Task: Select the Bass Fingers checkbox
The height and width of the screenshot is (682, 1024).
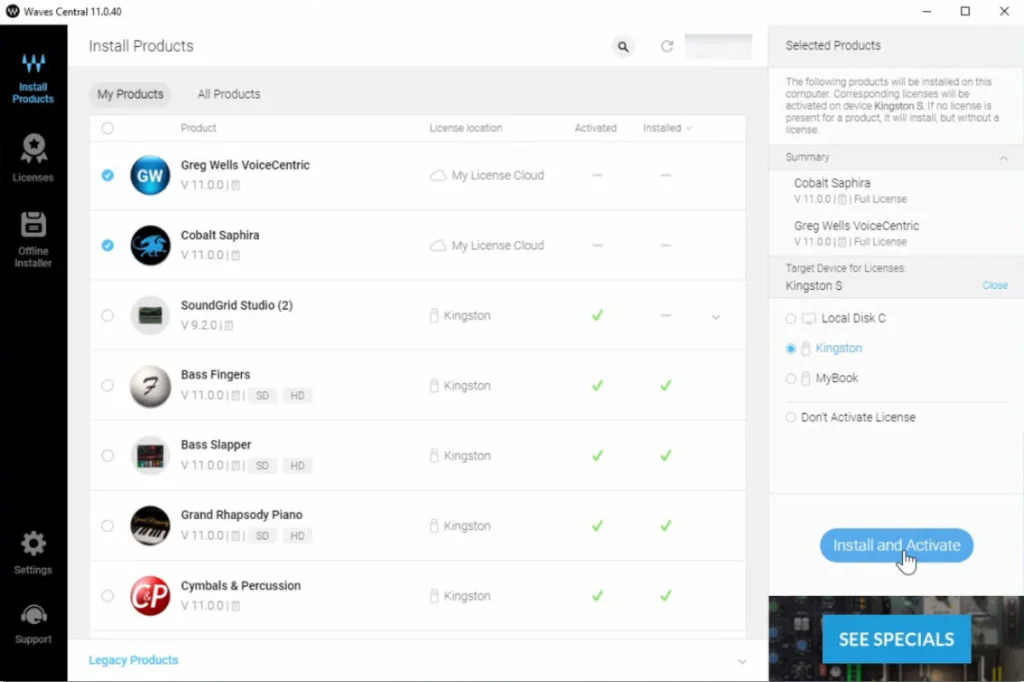Action: click(108, 385)
